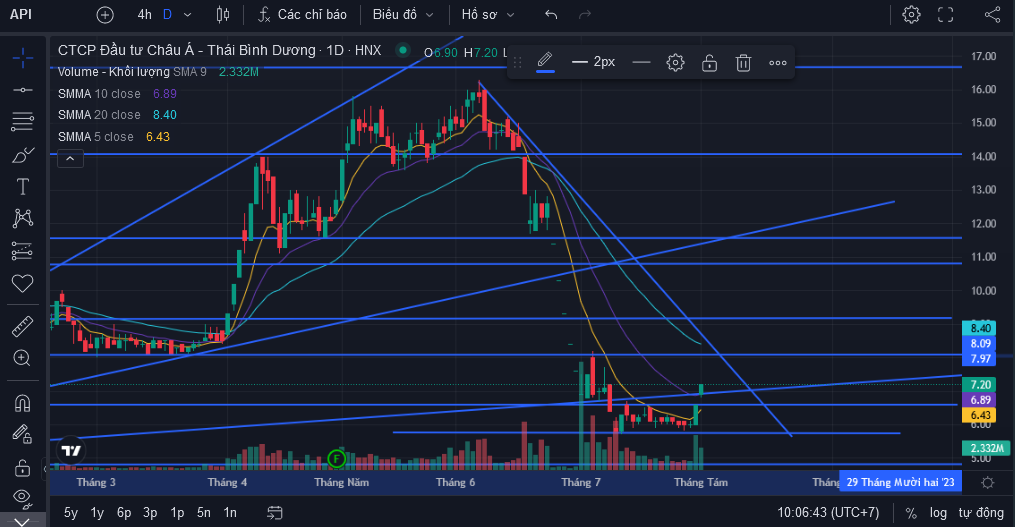The height and width of the screenshot is (527, 1015).
Task: Click the share chart icon
Action: [992, 14]
